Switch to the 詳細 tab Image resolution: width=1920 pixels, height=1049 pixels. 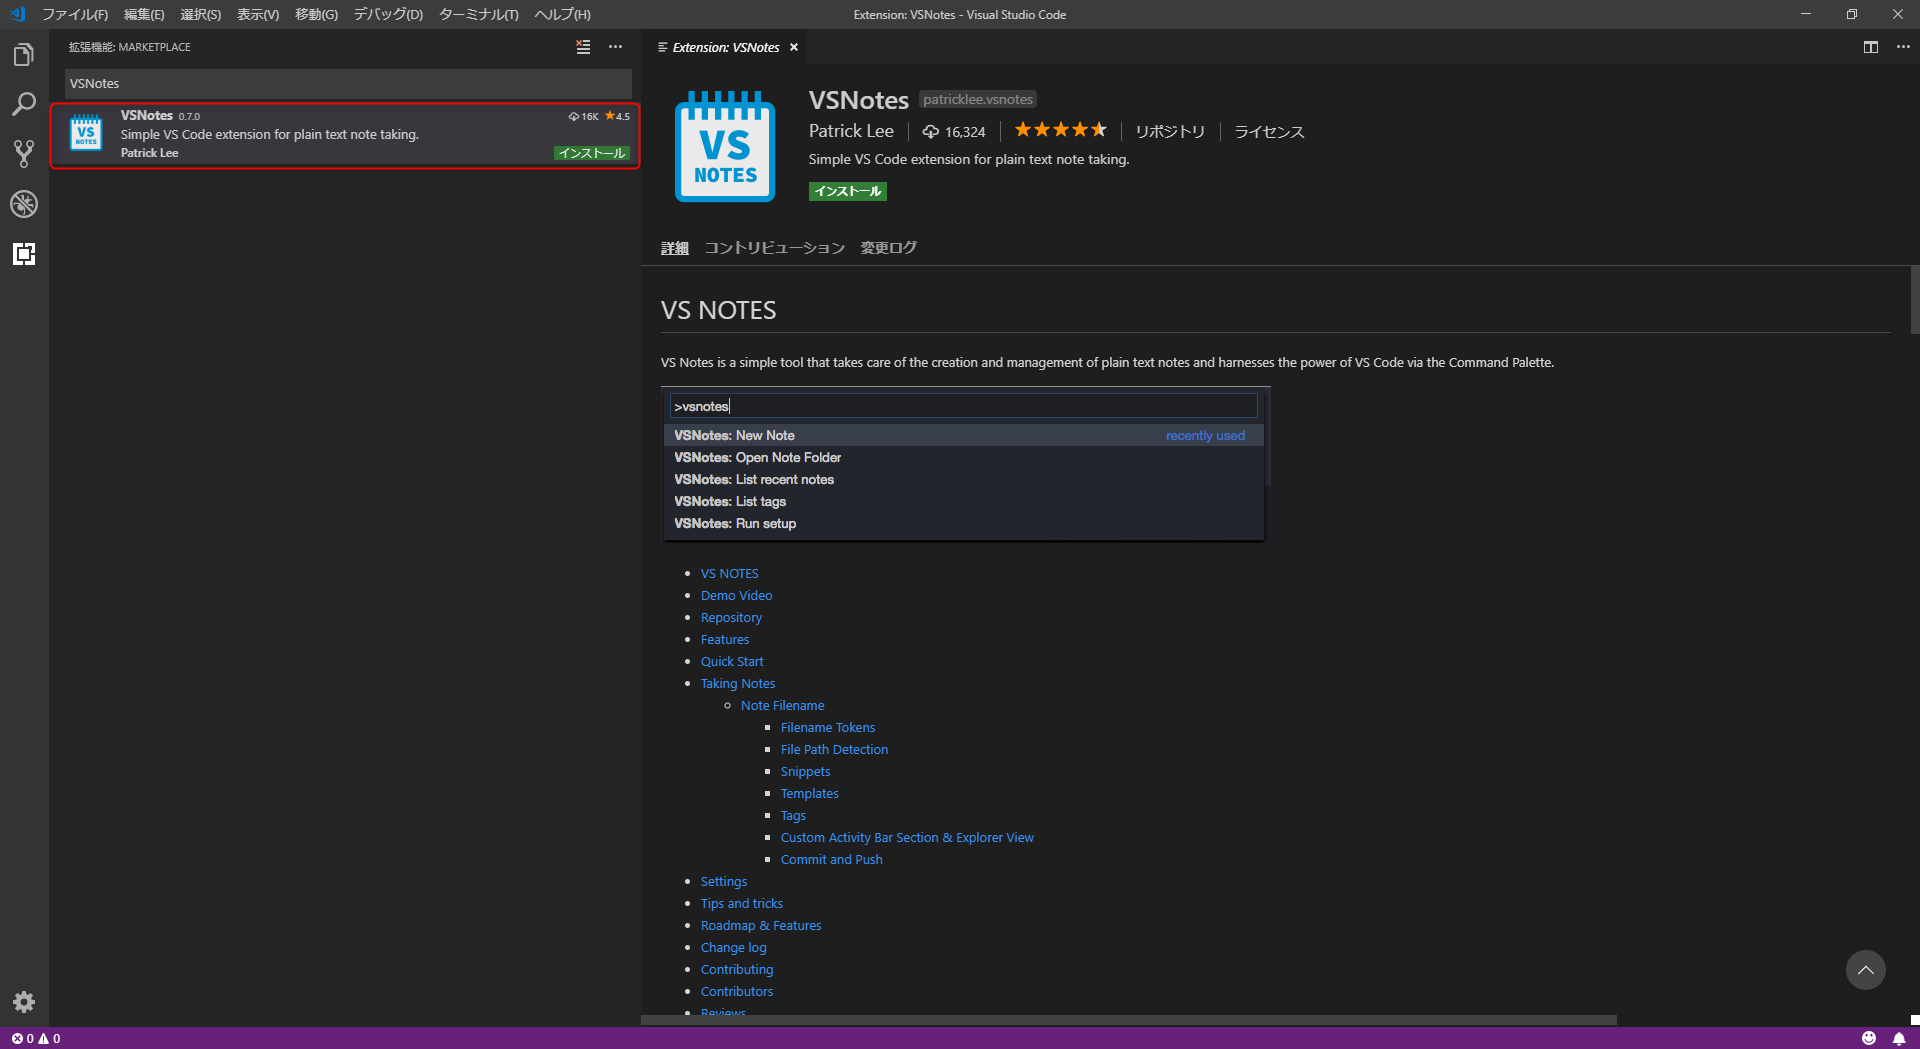[x=675, y=248]
